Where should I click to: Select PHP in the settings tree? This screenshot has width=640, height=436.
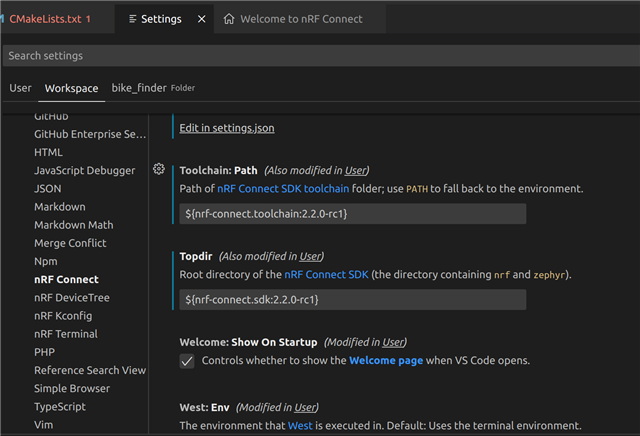tap(44, 352)
